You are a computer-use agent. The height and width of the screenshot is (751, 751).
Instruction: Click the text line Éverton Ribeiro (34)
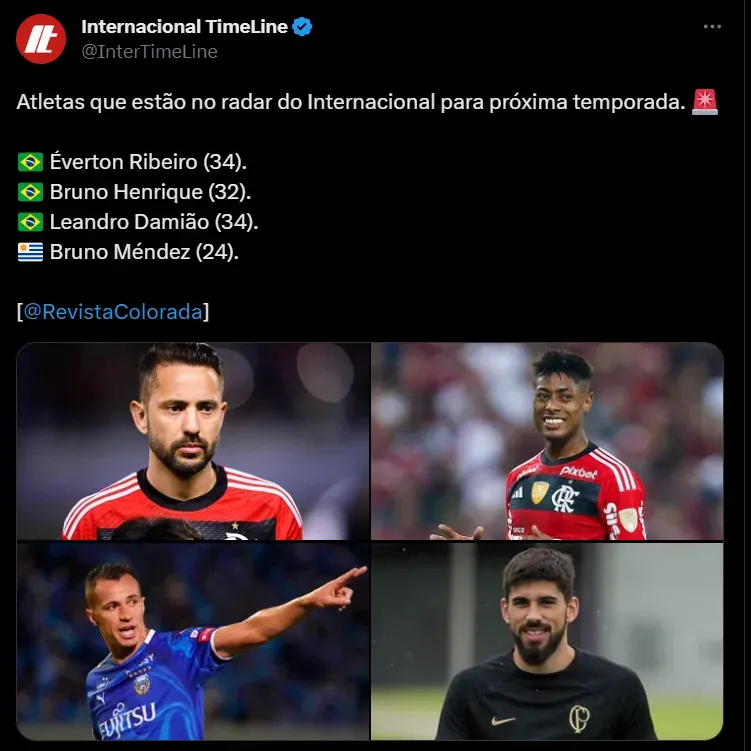[148, 162]
